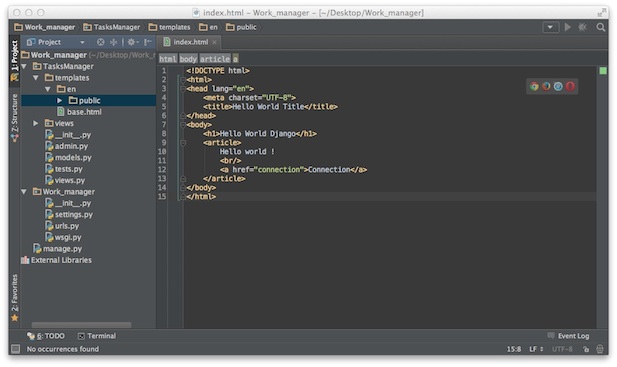Open Project view dropdown
Viewport: 617px width, 367px height.
(82, 42)
